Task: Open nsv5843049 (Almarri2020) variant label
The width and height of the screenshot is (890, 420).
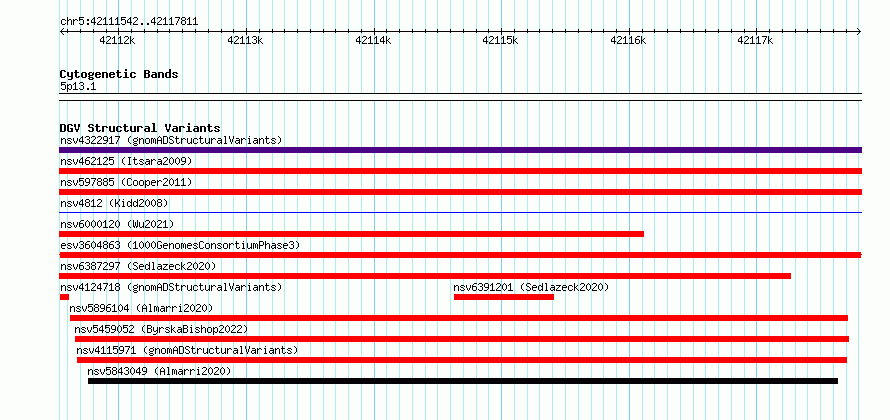Action: (159, 371)
